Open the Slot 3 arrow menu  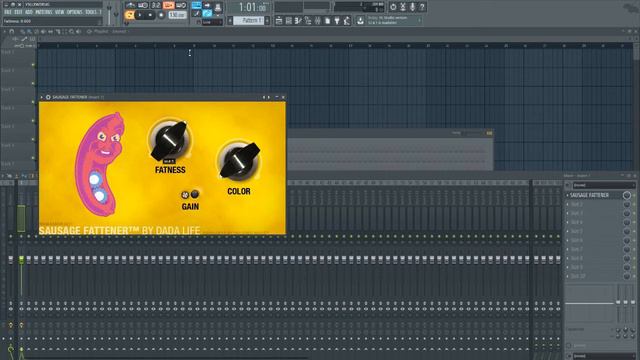pyautogui.click(x=567, y=213)
